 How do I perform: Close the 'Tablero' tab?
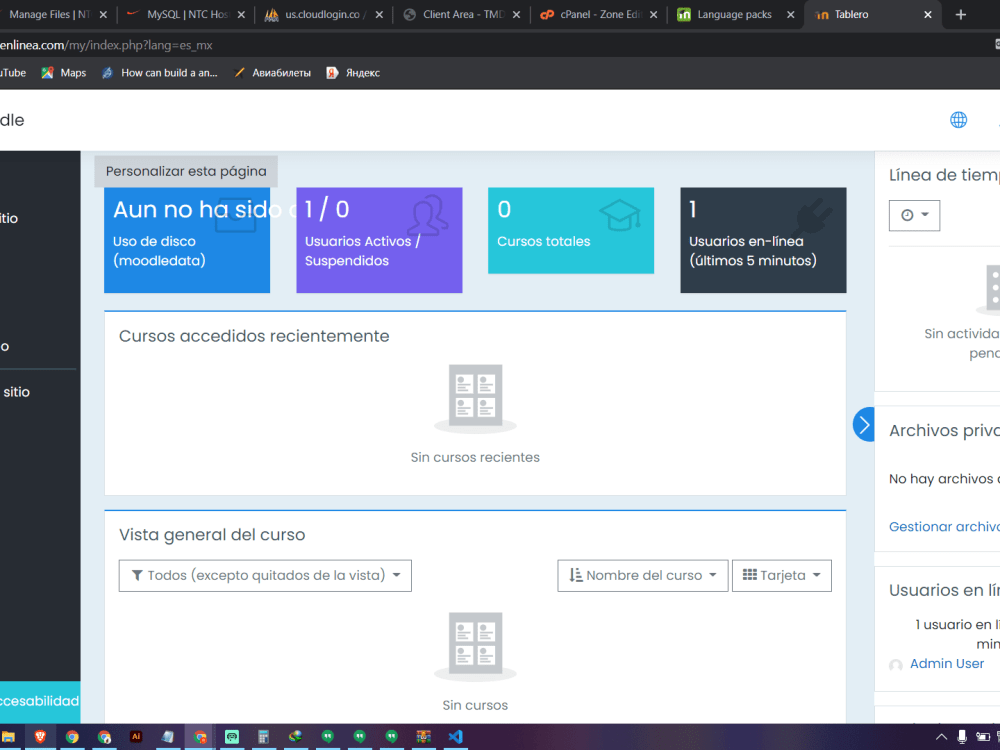click(928, 15)
